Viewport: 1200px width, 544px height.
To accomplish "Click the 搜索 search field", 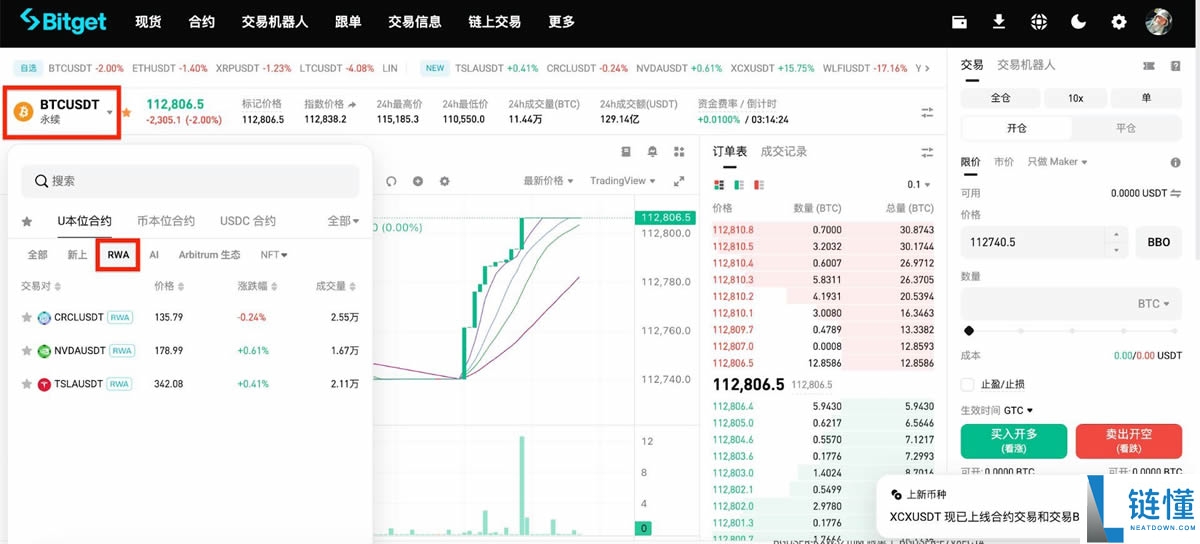I will [x=190, y=181].
